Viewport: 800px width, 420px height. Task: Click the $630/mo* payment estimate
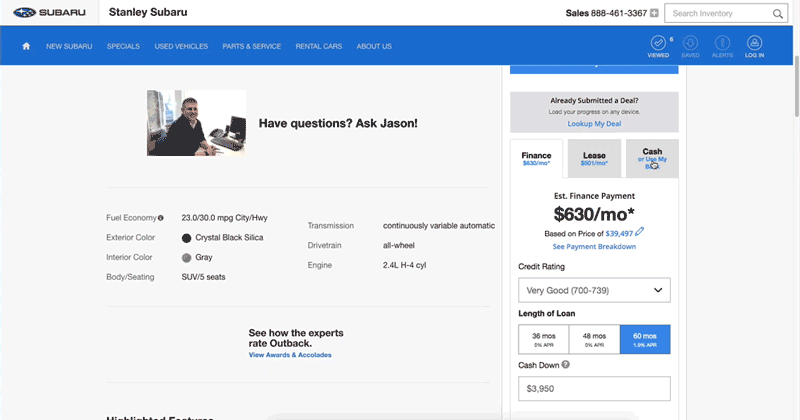click(594, 214)
